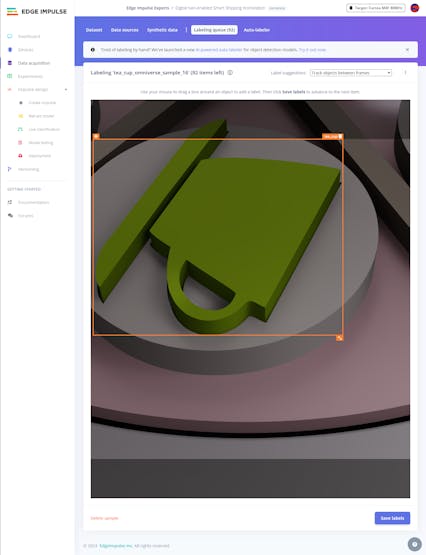426x555 pixels.
Task: Go to Experiments in the sidebar
Action: (x=30, y=76)
